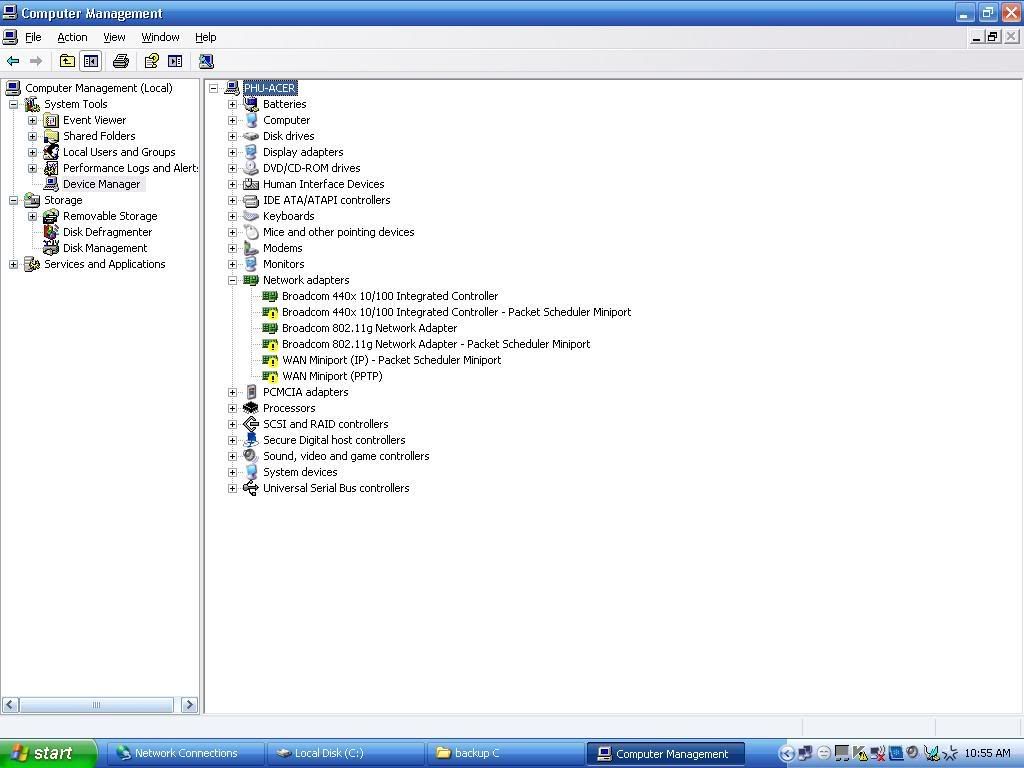Expand the Event Viewer node
The image size is (1024, 768).
pos(32,120)
